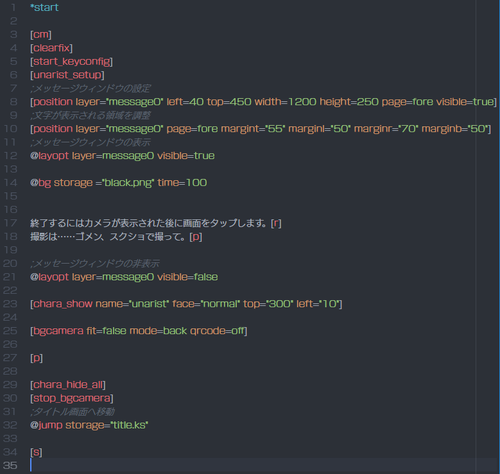Click line number 25 in the gutter

tap(10, 331)
